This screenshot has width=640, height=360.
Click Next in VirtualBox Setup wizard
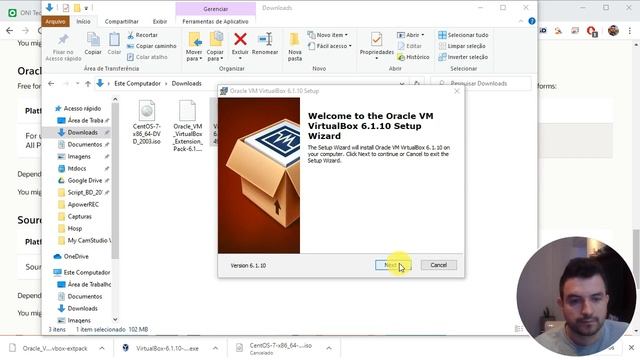pos(393,265)
